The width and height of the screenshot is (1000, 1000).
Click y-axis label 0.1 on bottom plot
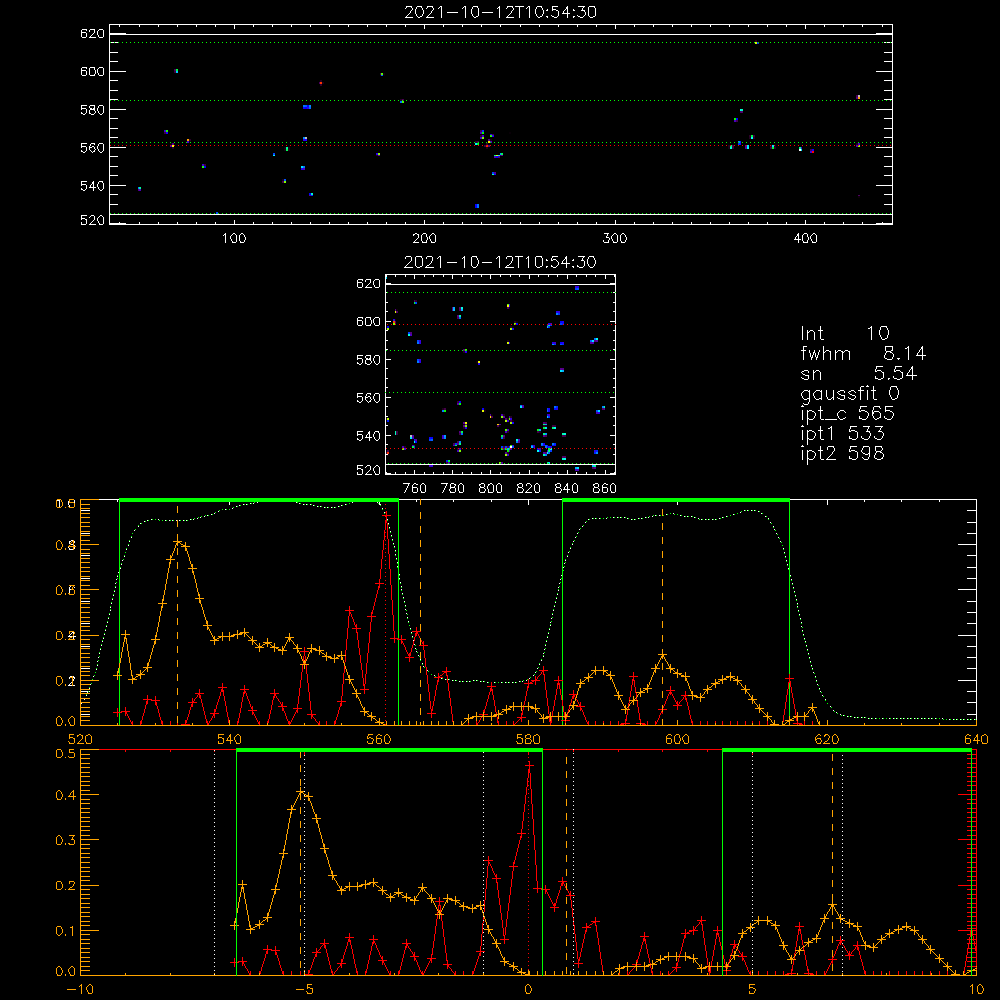pos(66,930)
